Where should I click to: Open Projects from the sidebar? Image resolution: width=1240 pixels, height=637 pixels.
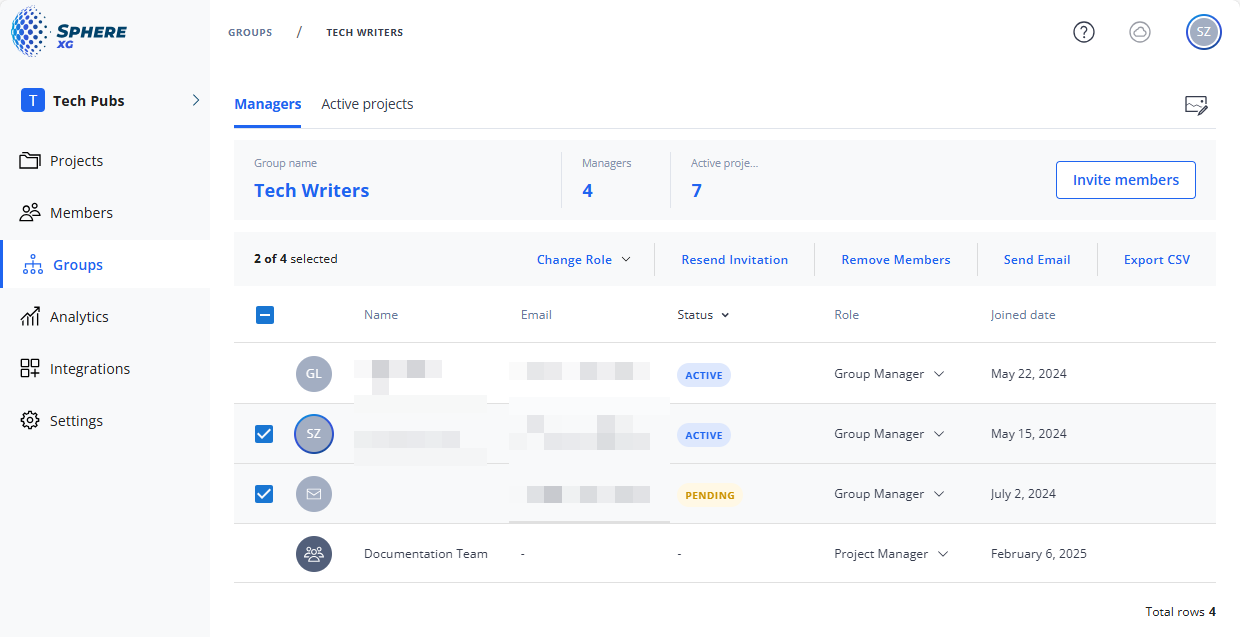(x=76, y=161)
